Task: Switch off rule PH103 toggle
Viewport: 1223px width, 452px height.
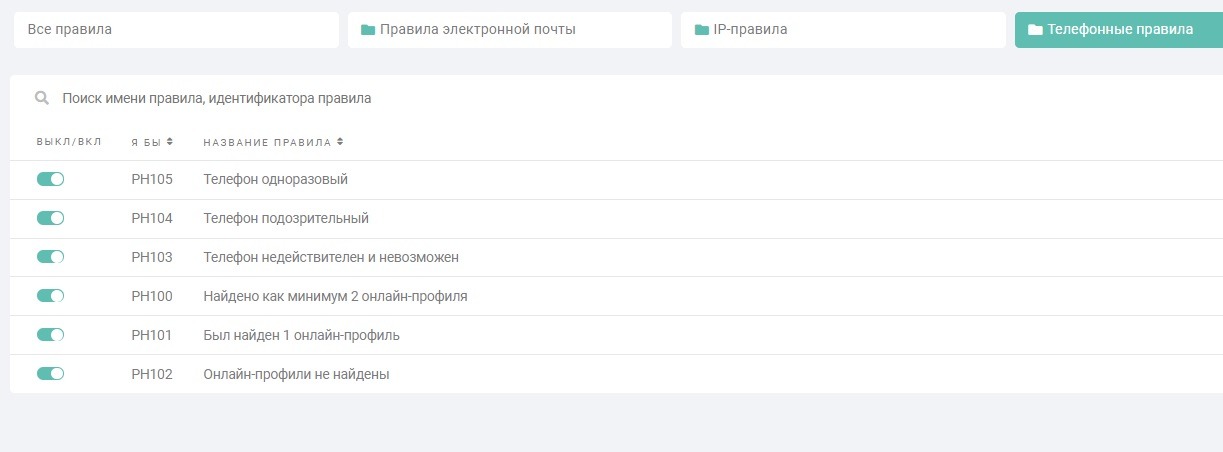Action: [50, 257]
